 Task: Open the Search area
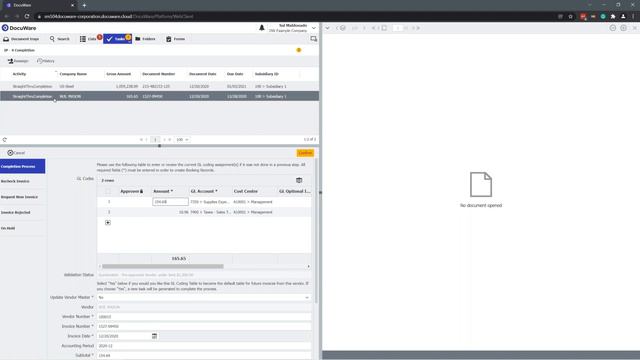(60, 39)
